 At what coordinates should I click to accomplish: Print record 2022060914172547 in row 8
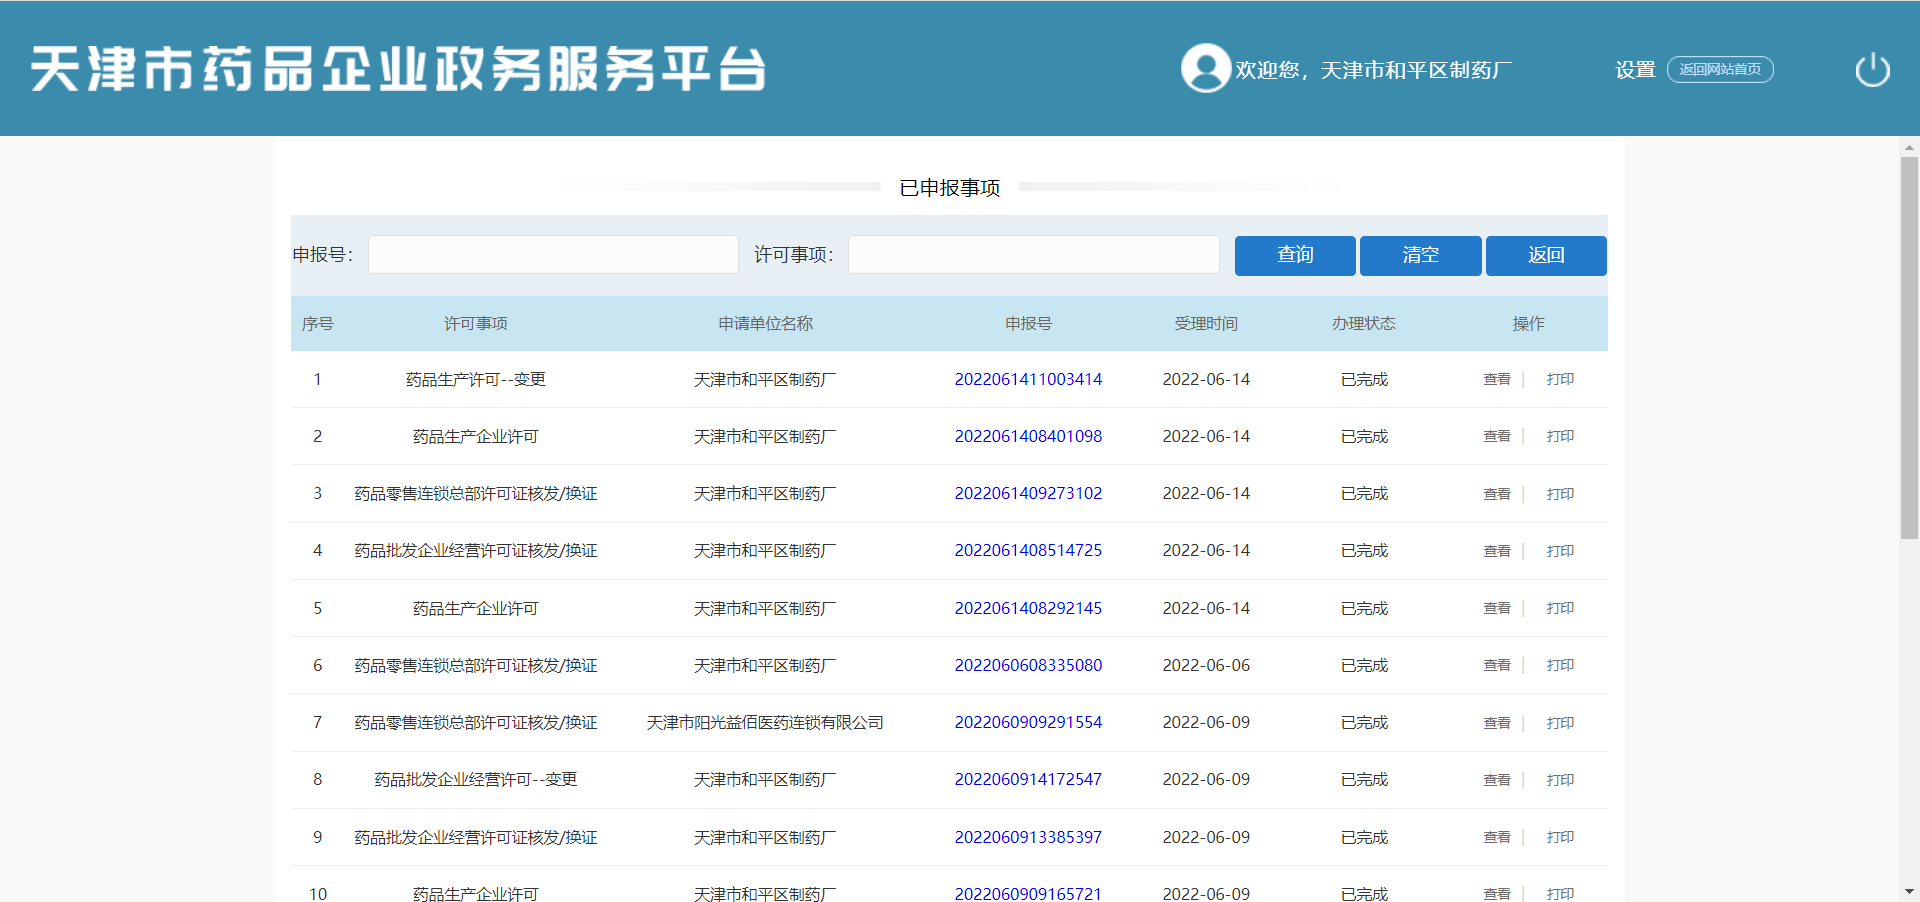(x=1559, y=780)
